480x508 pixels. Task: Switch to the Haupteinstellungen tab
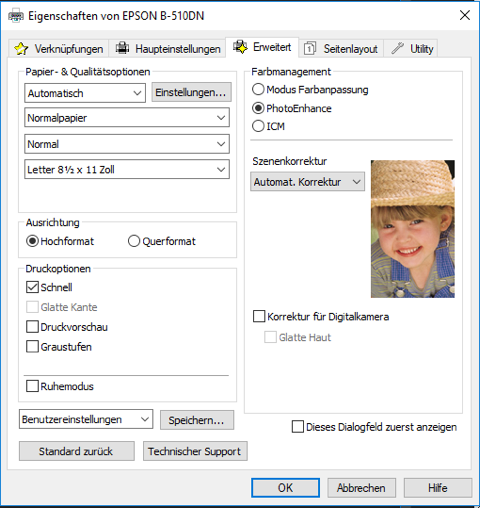pyautogui.click(x=167, y=49)
